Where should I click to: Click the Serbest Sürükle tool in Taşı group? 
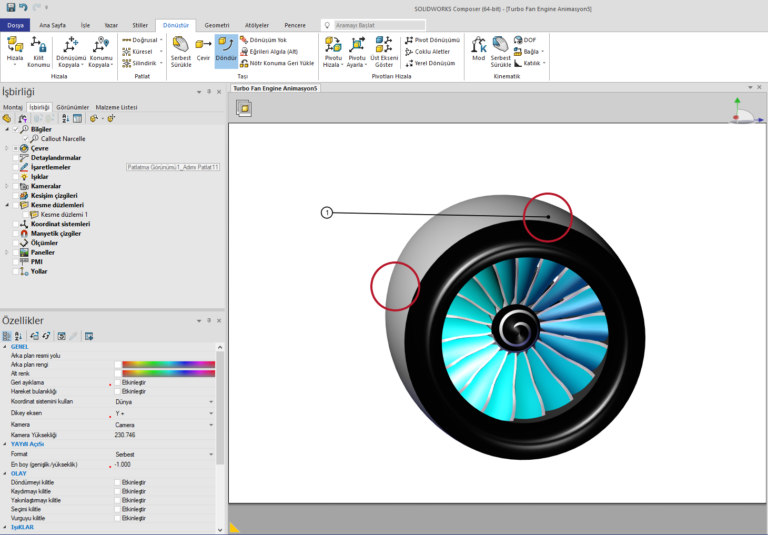(x=180, y=50)
